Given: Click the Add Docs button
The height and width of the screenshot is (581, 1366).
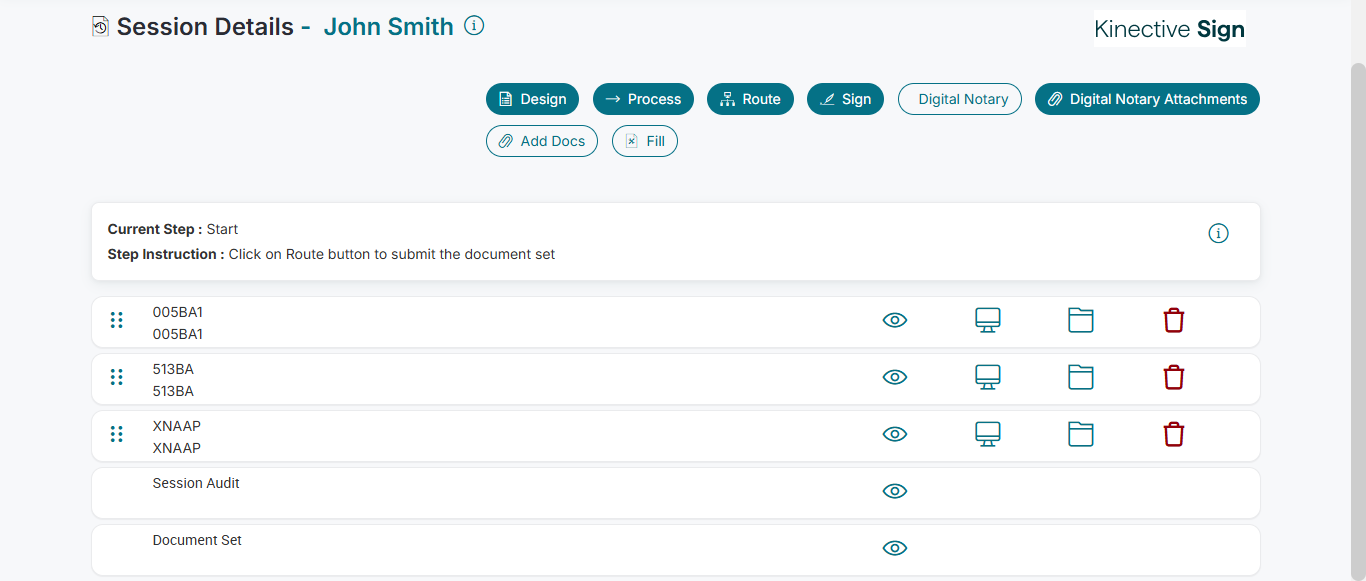Looking at the screenshot, I should click(541, 141).
